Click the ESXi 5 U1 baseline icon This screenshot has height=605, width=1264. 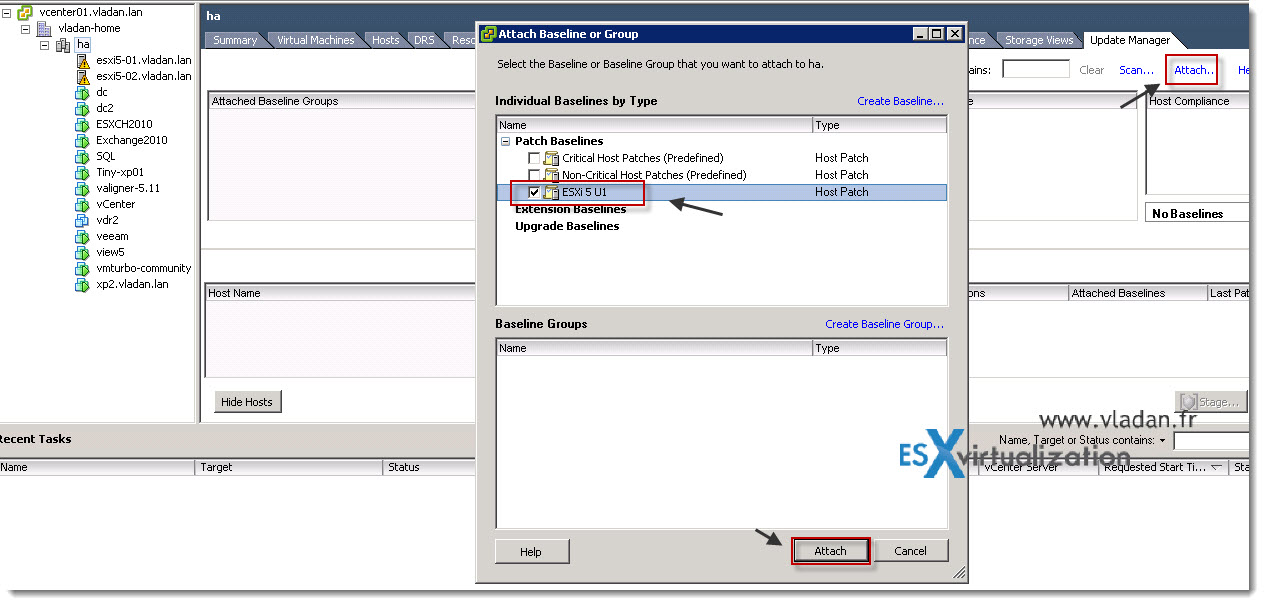click(x=551, y=192)
